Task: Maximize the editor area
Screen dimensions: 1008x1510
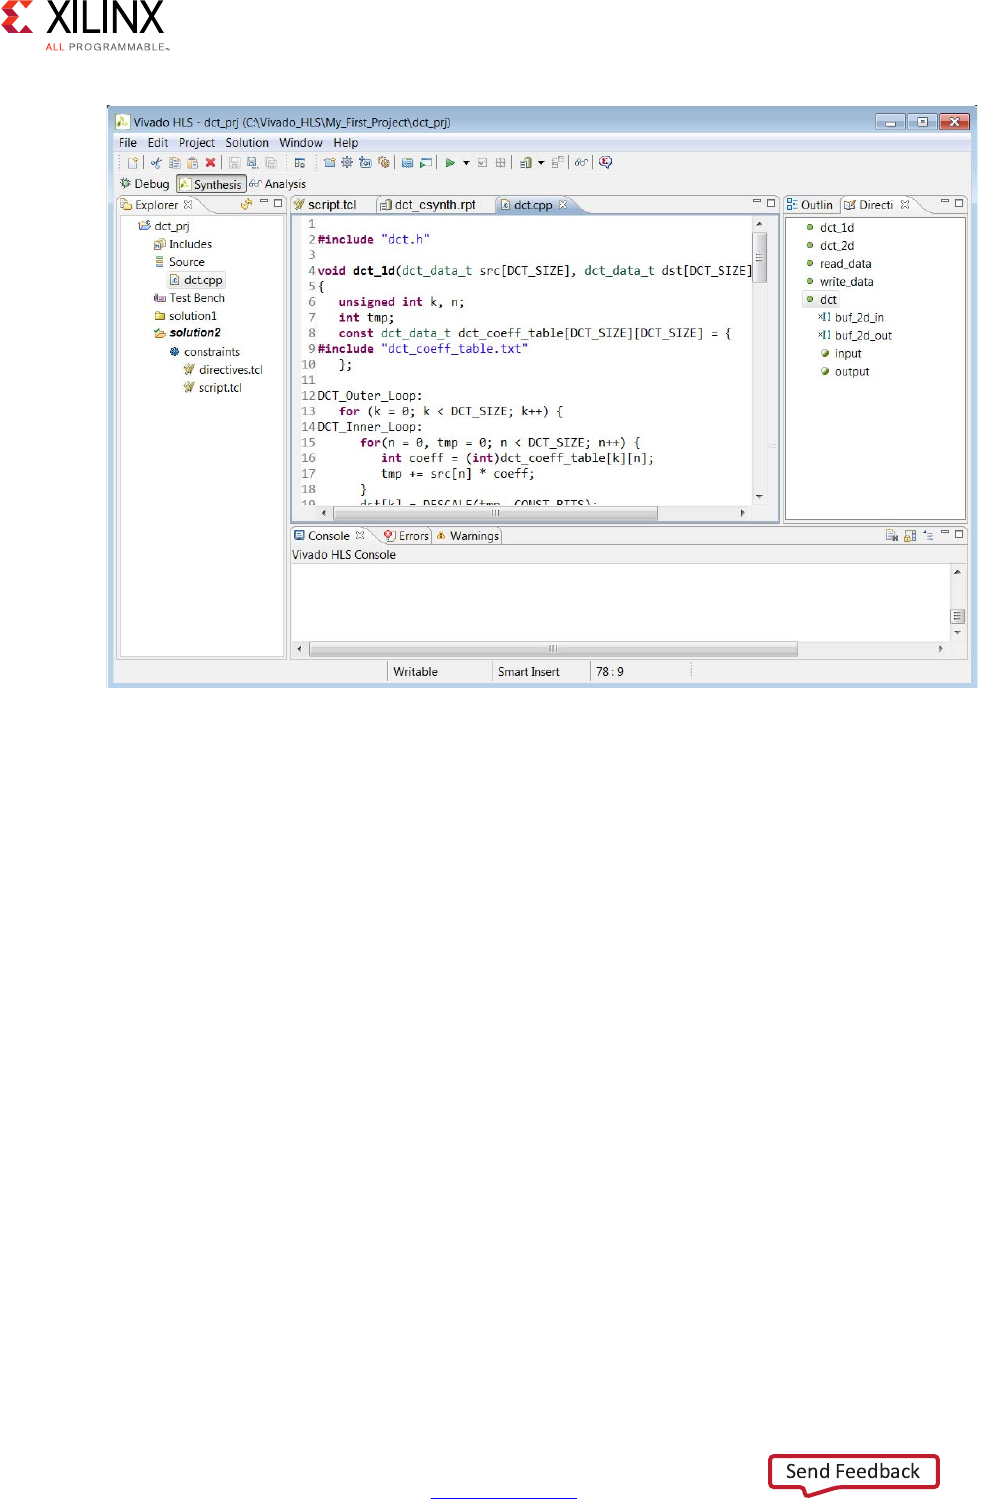Action: (x=771, y=203)
